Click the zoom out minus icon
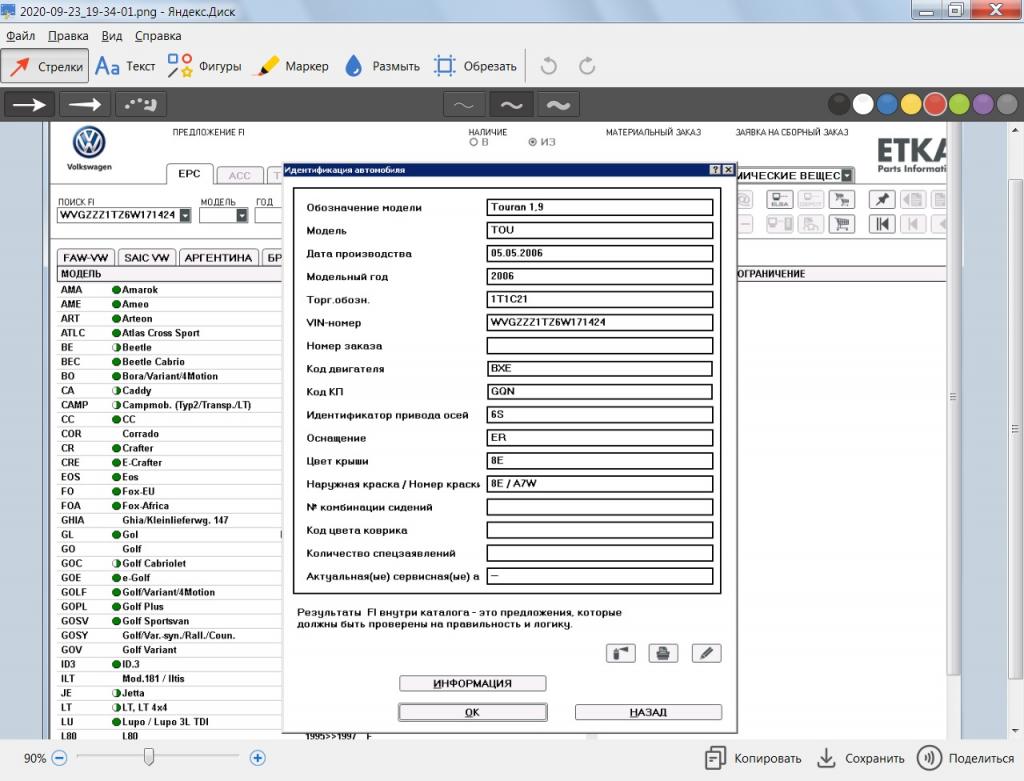Viewport: 1024px width, 781px height. coord(59,758)
